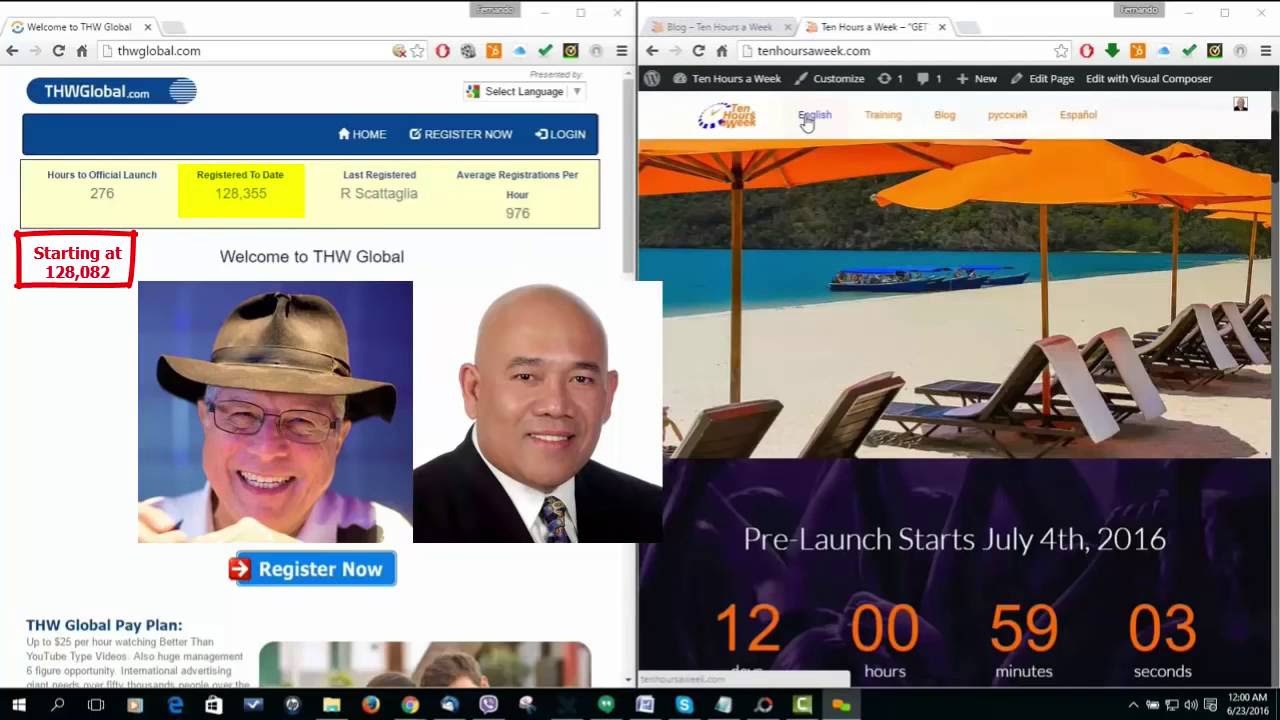
Task: Bookmark thwglobal.com with the star icon
Action: point(417,51)
